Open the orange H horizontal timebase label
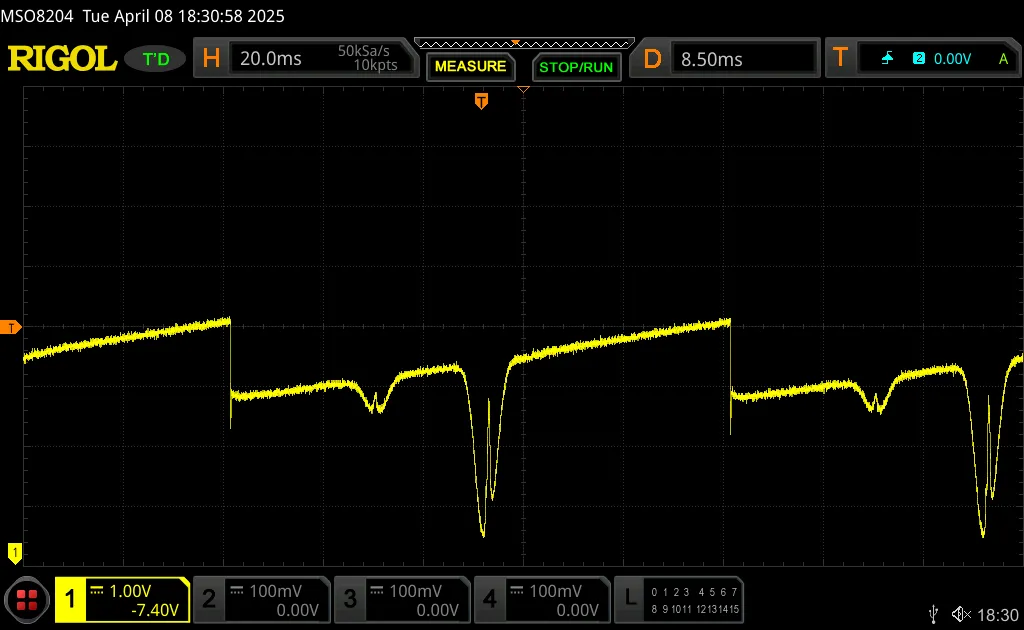Image resolution: width=1024 pixels, height=630 pixels. point(211,59)
